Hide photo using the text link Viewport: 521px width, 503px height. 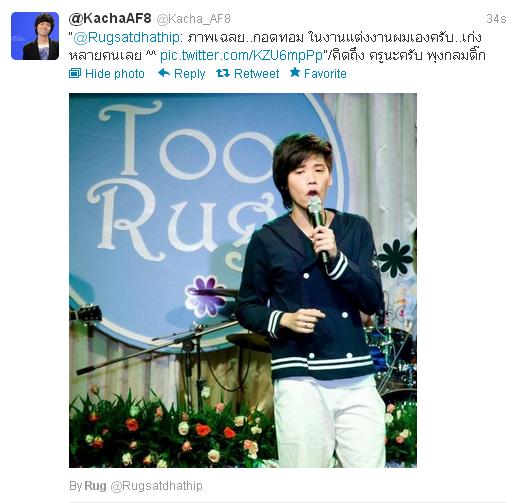[x=115, y=74]
